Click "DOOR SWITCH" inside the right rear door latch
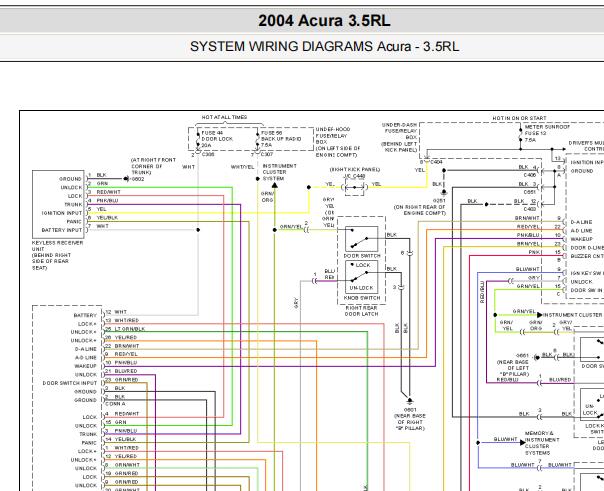Screen dimensions: 604x491 click(362, 256)
